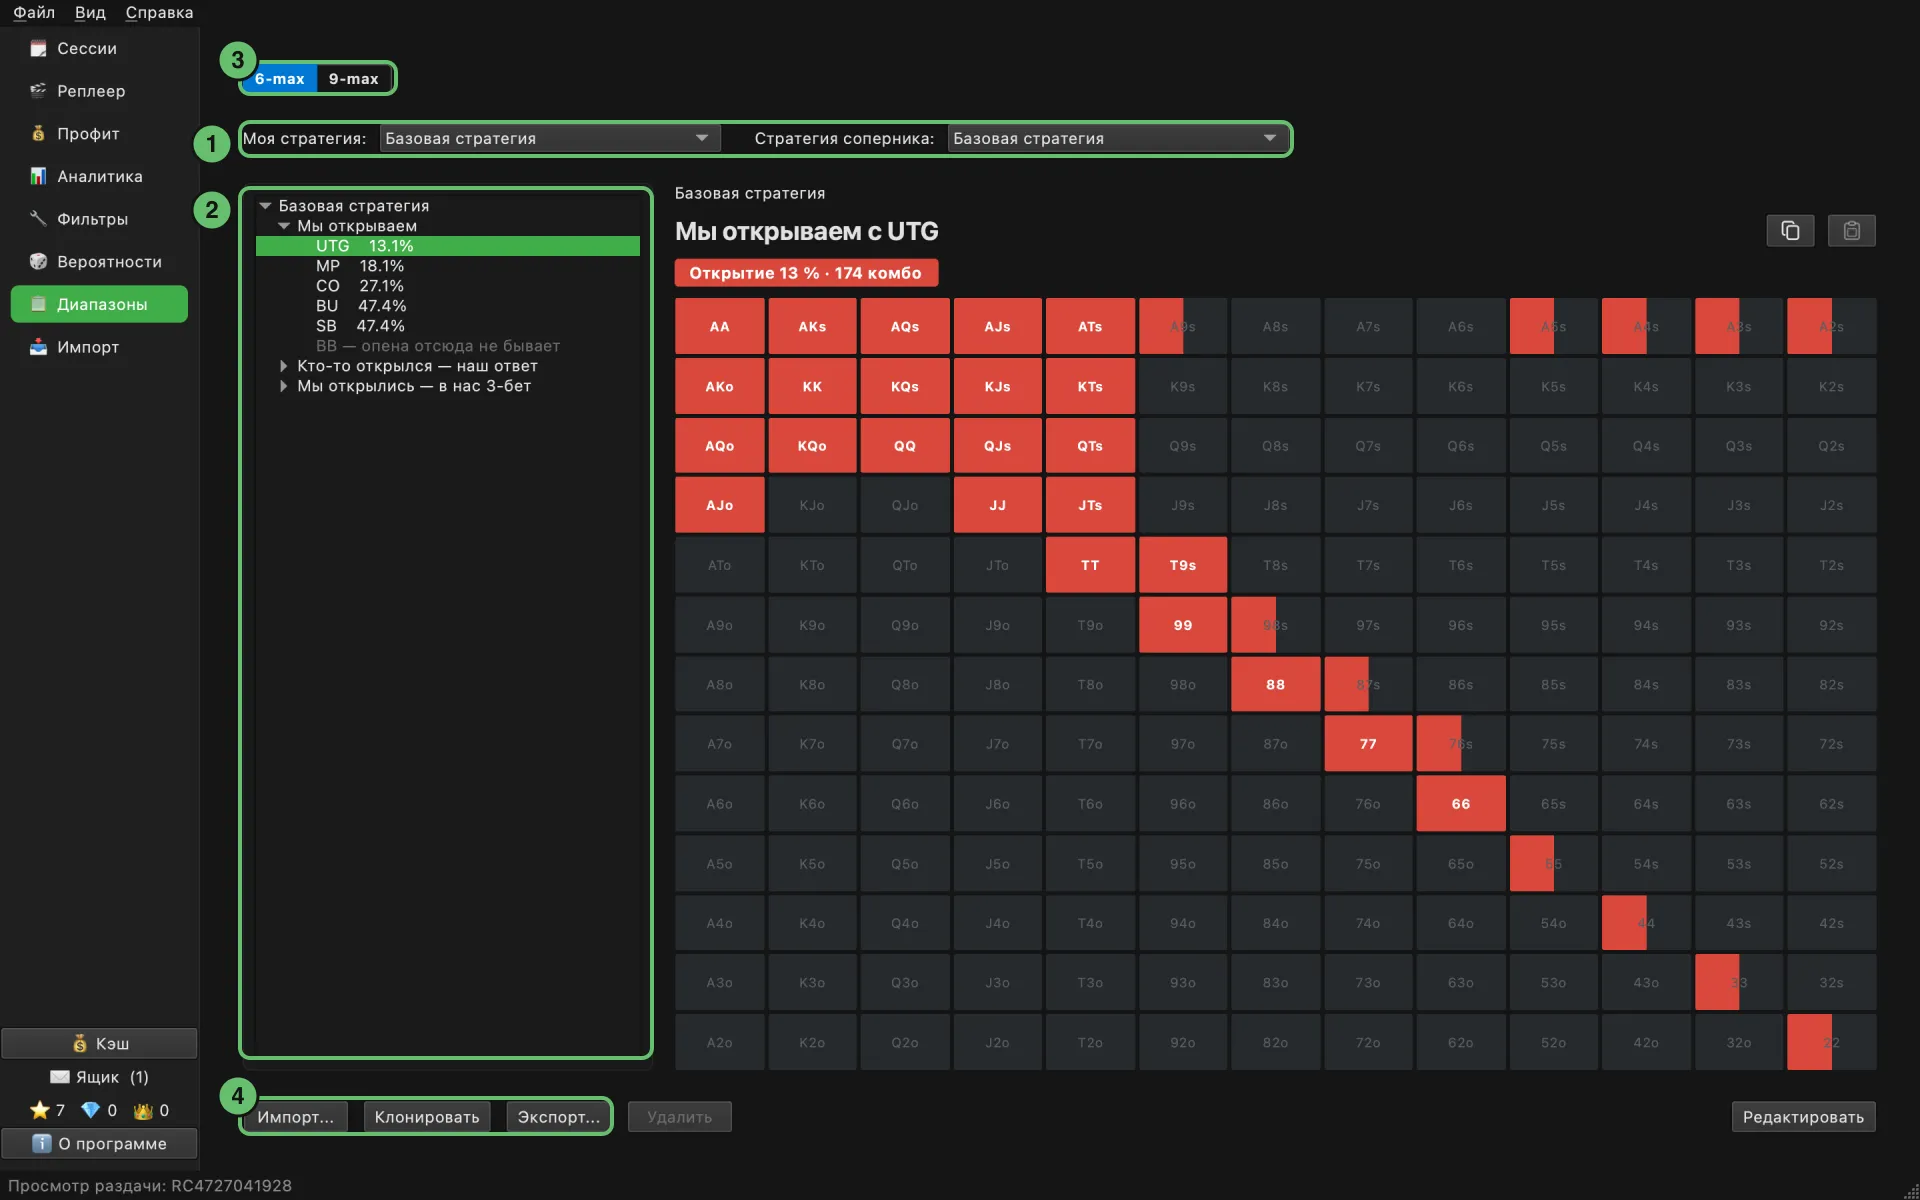Click the crown counter icon
Screen dimensions: 1920x1200
(143, 1110)
